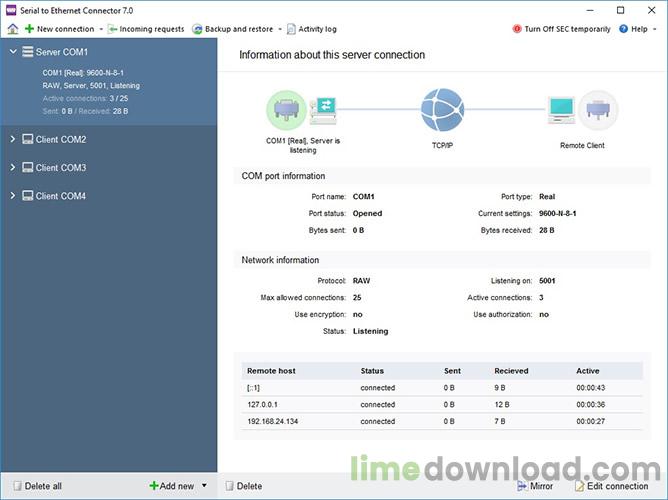Open the New connection dropdown arrow

[101, 29]
